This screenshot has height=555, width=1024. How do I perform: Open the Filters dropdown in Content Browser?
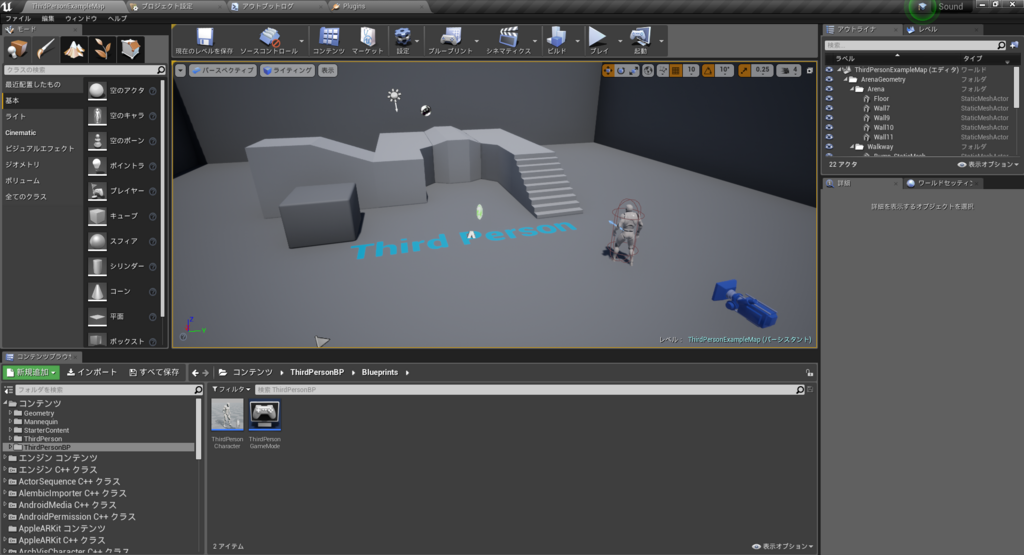coord(231,389)
